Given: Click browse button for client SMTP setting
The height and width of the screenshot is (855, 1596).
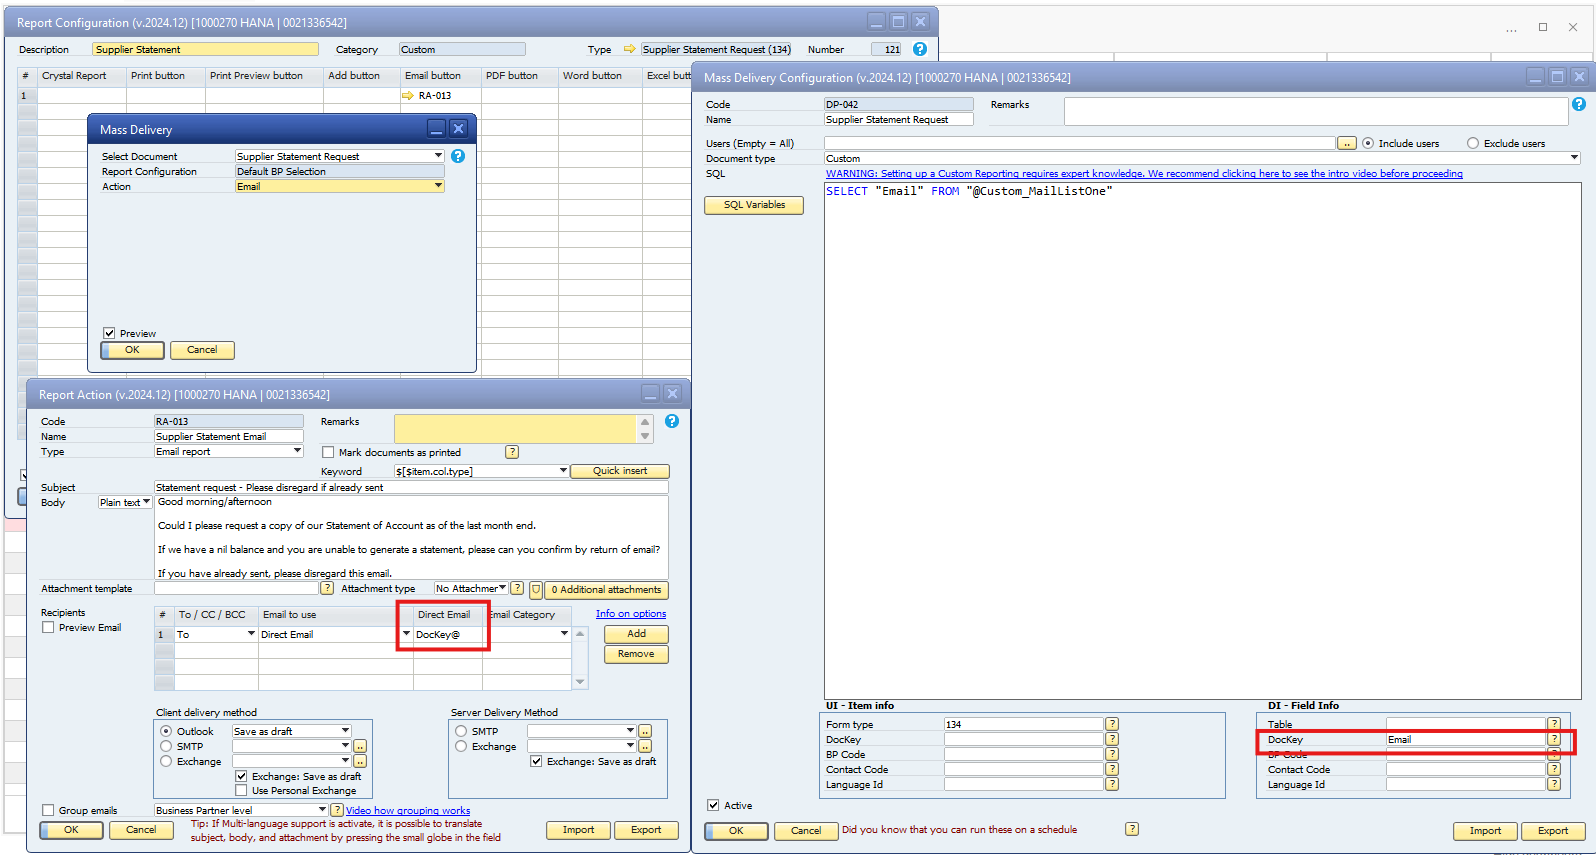Looking at the screenshot, I should pos(360,746).
